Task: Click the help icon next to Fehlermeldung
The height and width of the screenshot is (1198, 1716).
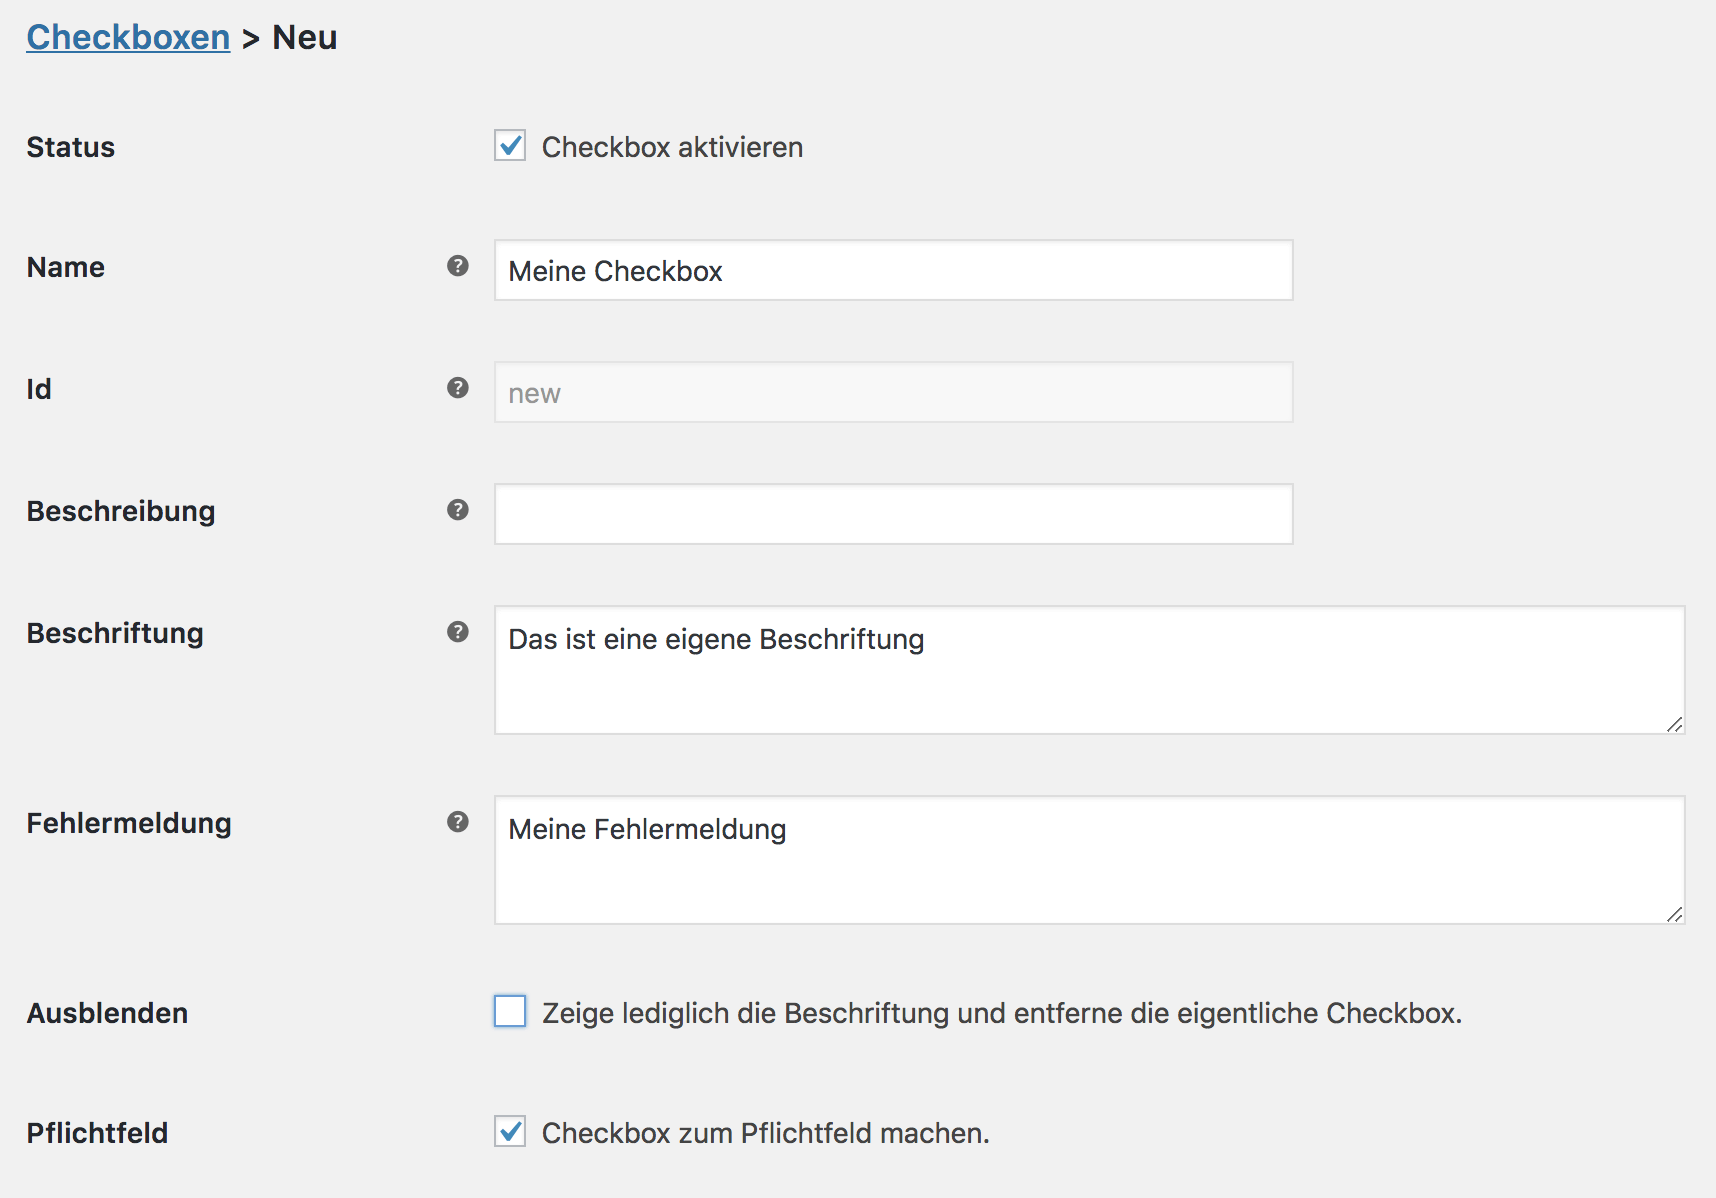Action: pyautogui.click(x=458, y=822)
